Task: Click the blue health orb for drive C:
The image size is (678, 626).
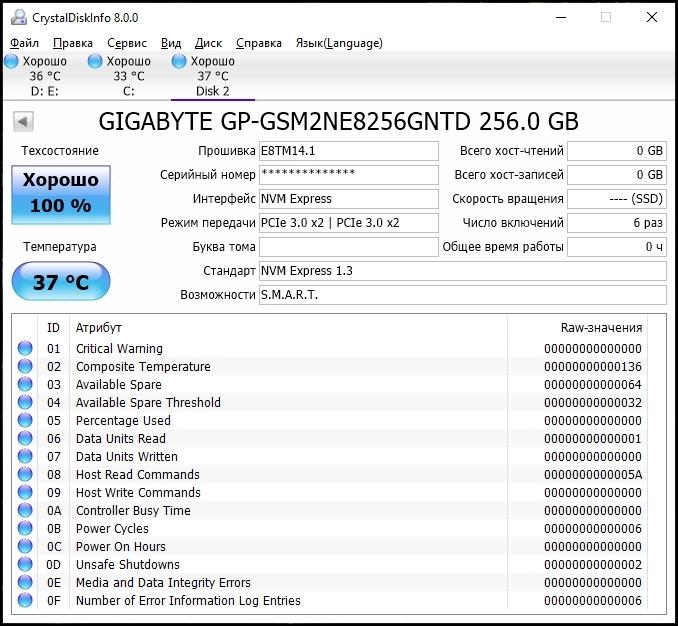Action: (x=95, y=62)
